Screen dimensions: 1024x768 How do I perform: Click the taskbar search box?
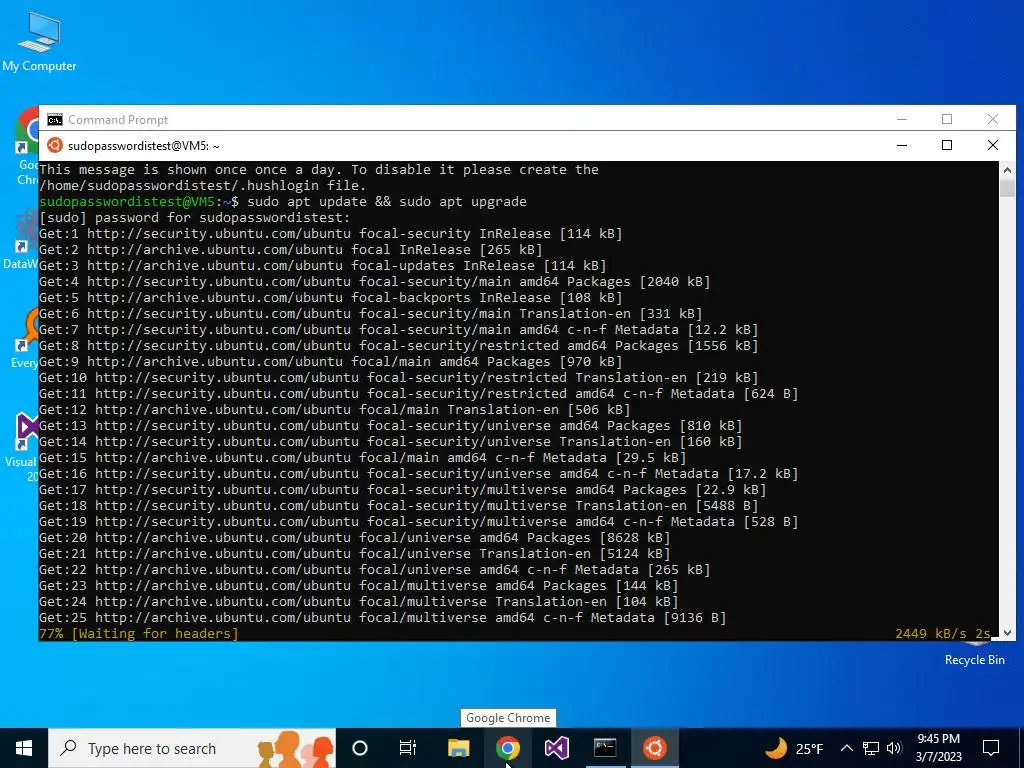pos(191,748)
